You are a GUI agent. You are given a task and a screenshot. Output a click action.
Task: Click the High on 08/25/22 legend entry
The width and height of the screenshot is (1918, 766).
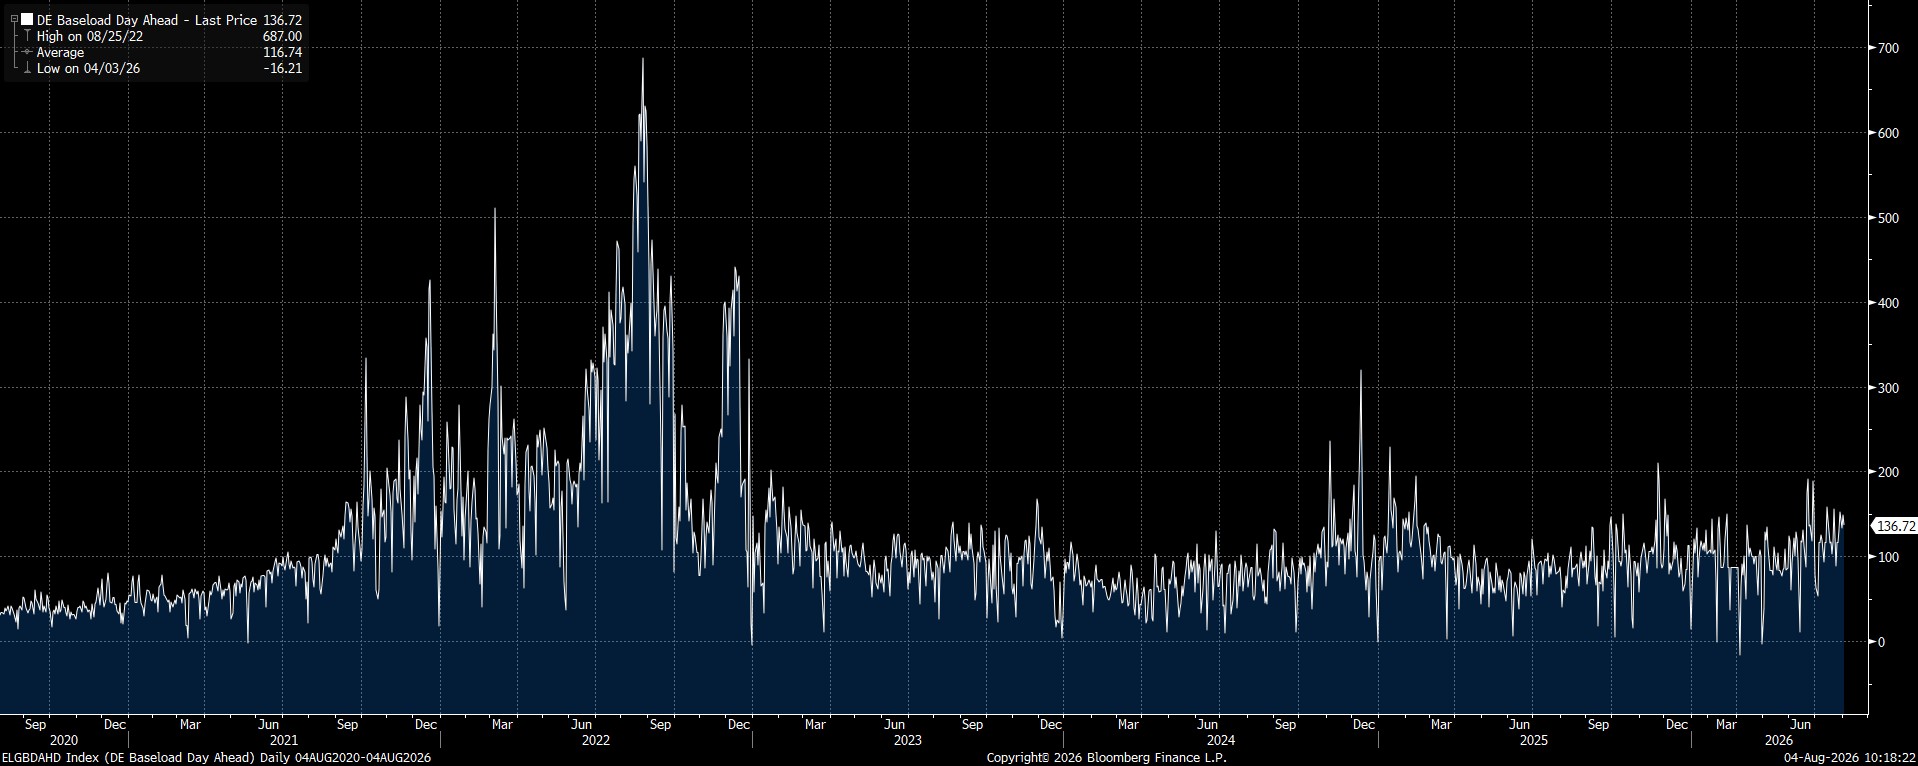90,36
